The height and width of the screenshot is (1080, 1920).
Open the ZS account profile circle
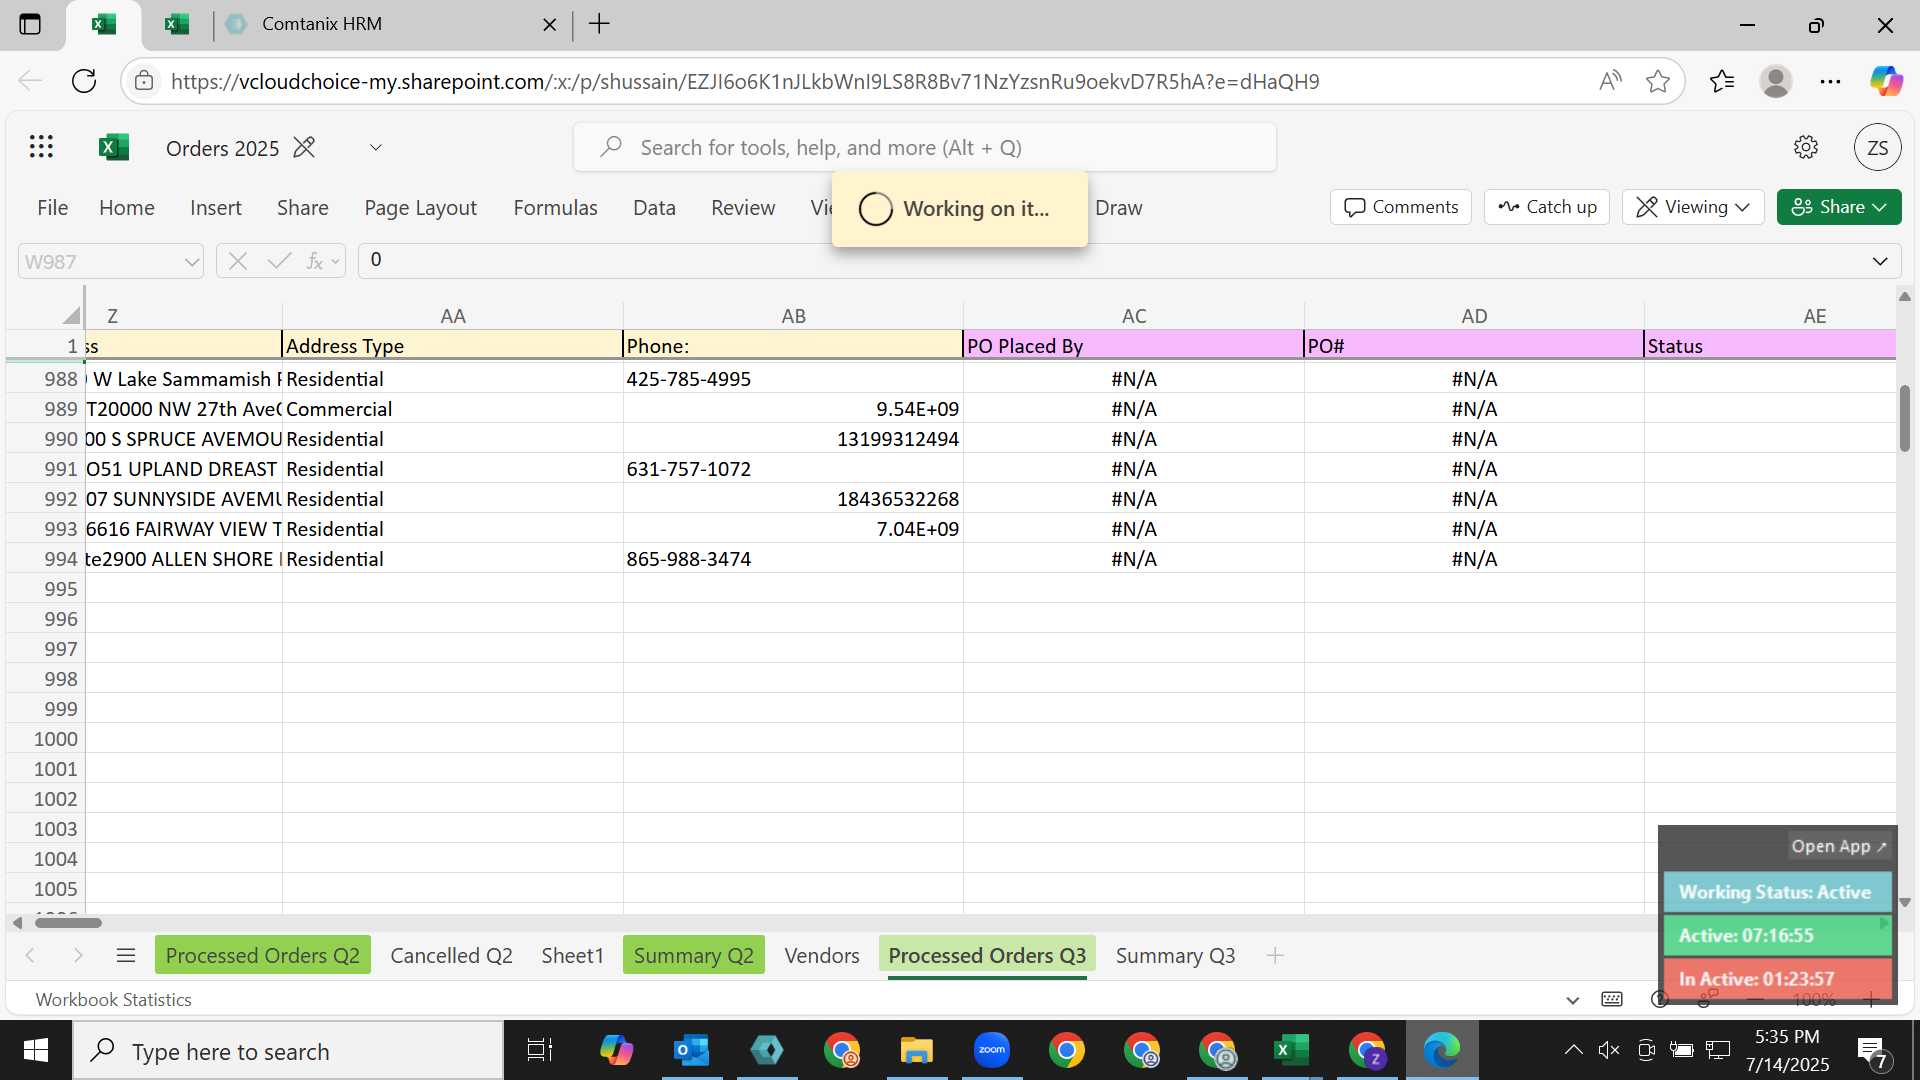[x=1877, y=147]
